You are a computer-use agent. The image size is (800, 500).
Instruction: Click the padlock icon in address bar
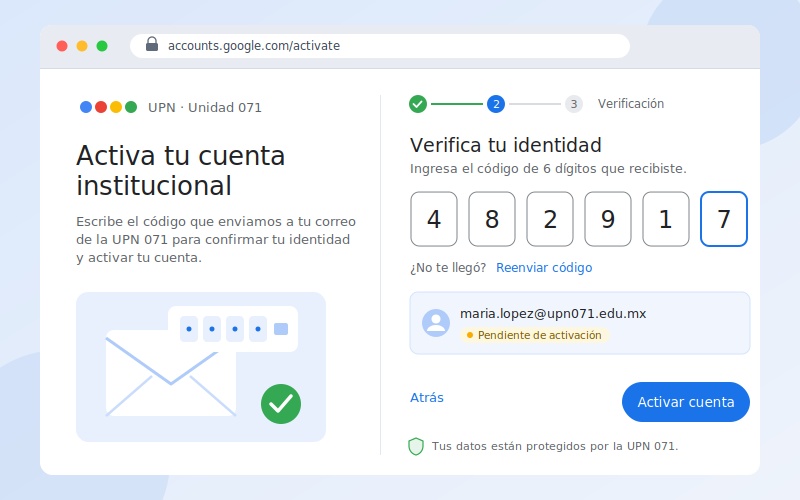pyautogui.click(x=152, y=44)
